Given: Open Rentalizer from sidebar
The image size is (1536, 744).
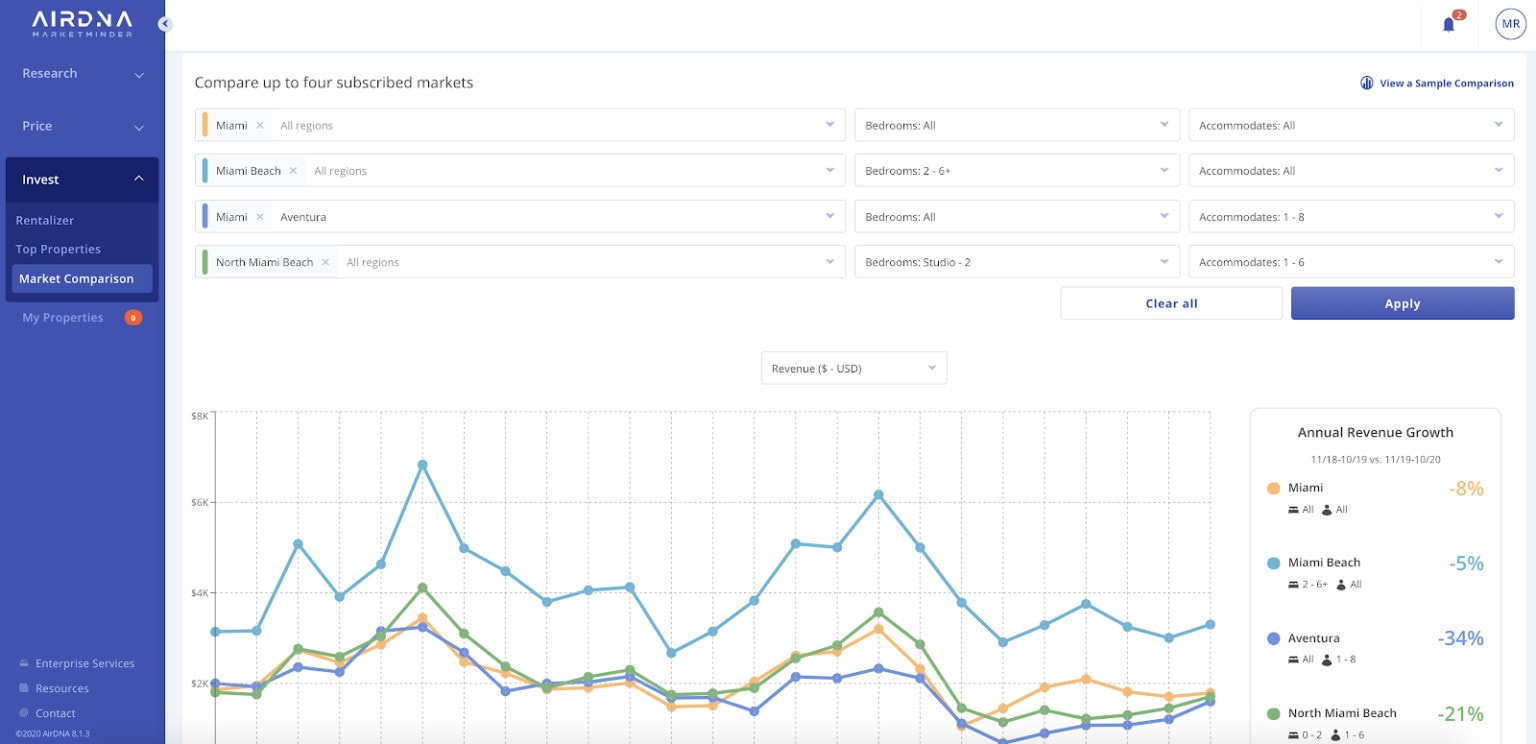Looking at the screenshot, I should 45,221.
